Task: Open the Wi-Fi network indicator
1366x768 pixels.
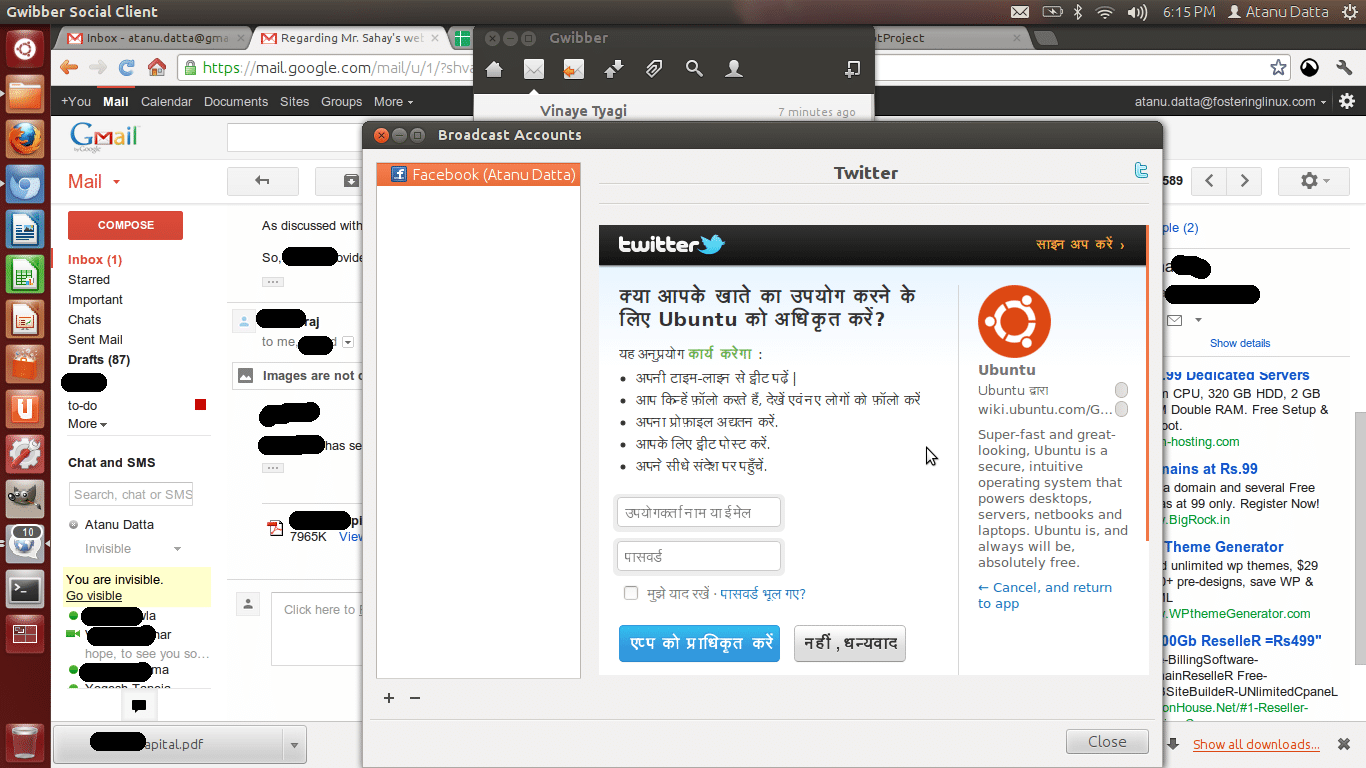Action: click(1105, 12)
